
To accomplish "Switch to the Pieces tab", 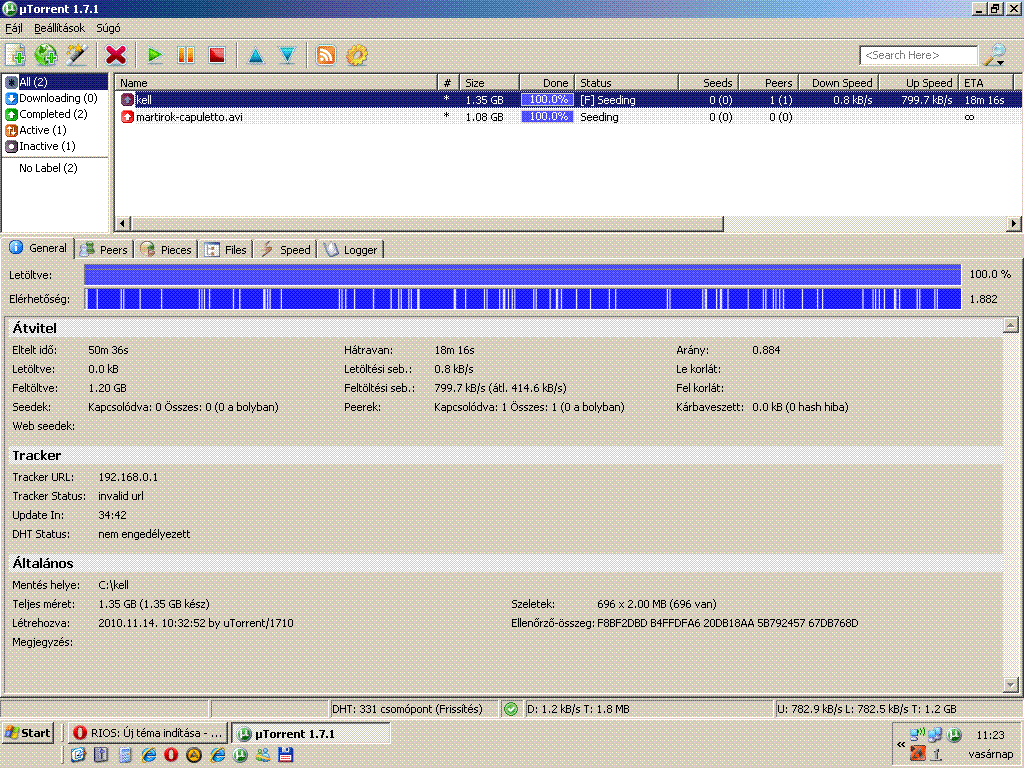I will coord(167,249).
